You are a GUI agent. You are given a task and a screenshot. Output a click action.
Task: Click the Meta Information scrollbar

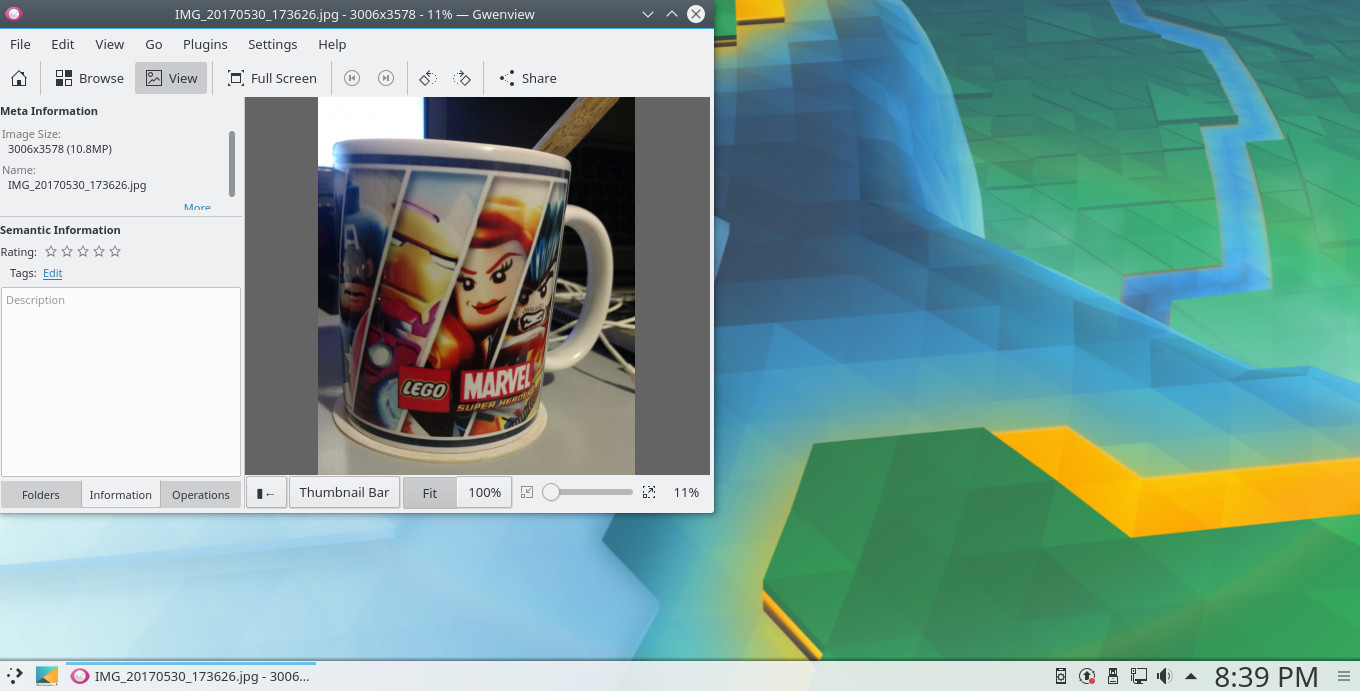(232, 163)
